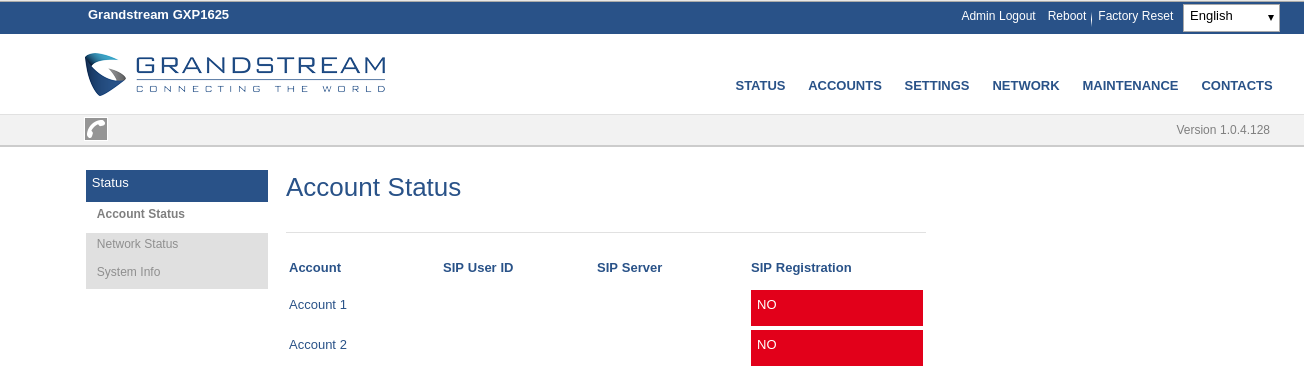Click the Reboot link
This screenshot has height=382, width=1304.
pos(1067,16)
